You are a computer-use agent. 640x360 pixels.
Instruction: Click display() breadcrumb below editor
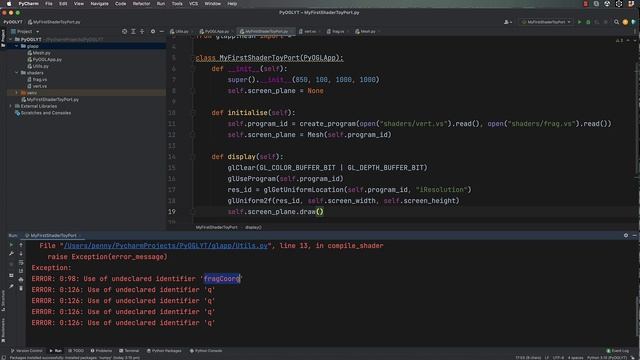pyautogui.click(x=253, y=227)
